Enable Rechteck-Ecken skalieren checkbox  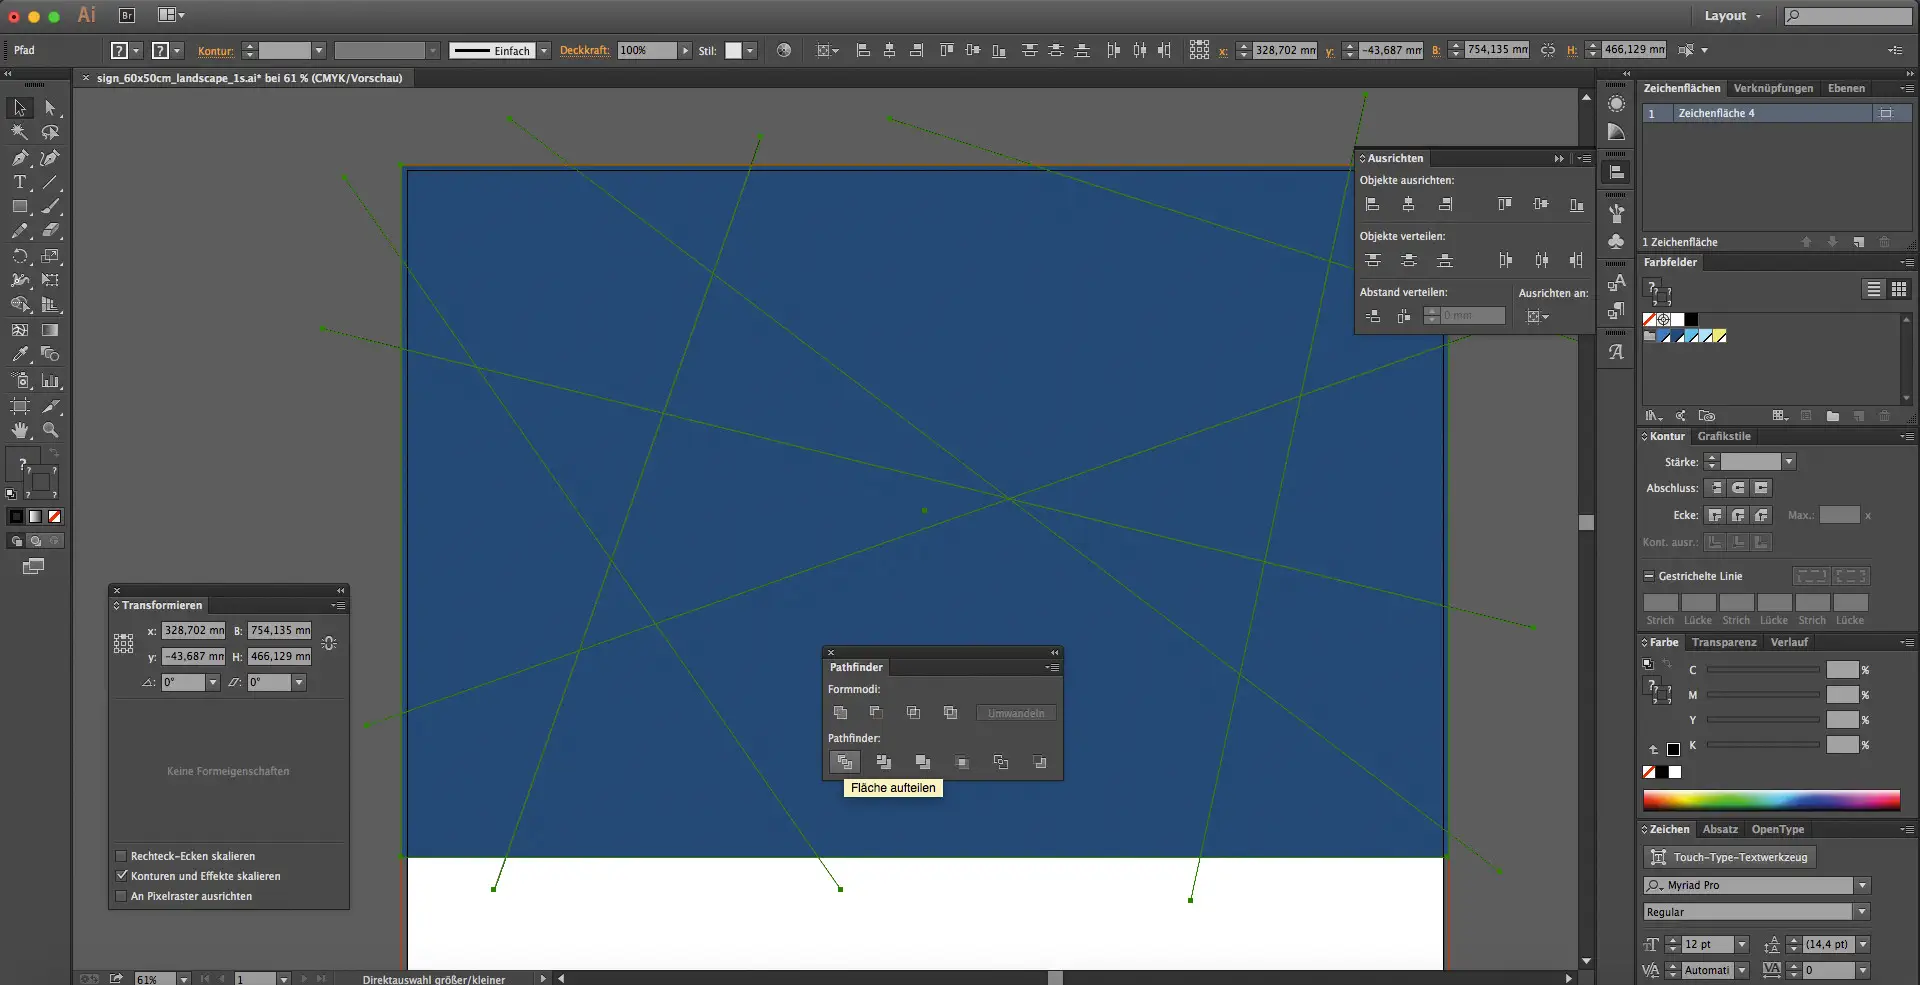click(x=122, y=856)
